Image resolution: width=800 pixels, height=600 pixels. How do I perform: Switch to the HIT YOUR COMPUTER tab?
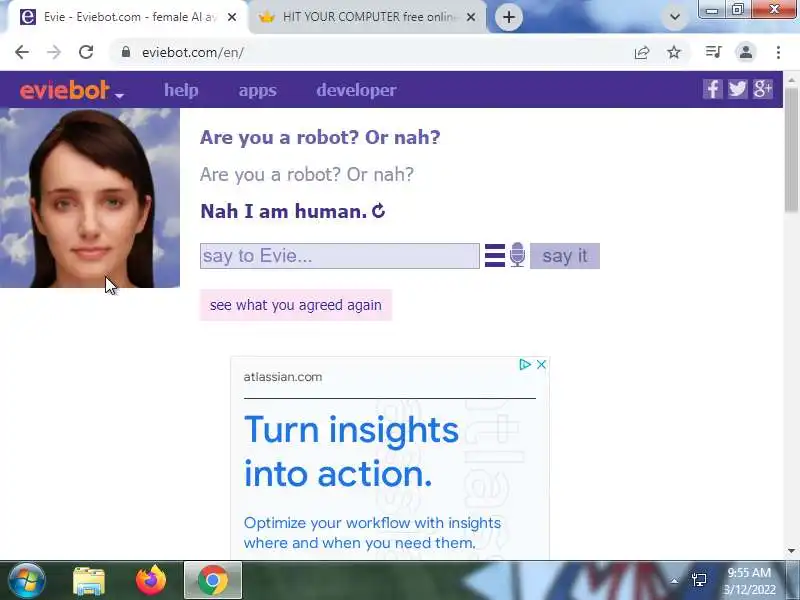pyautogui.click(x=367, y=17)
